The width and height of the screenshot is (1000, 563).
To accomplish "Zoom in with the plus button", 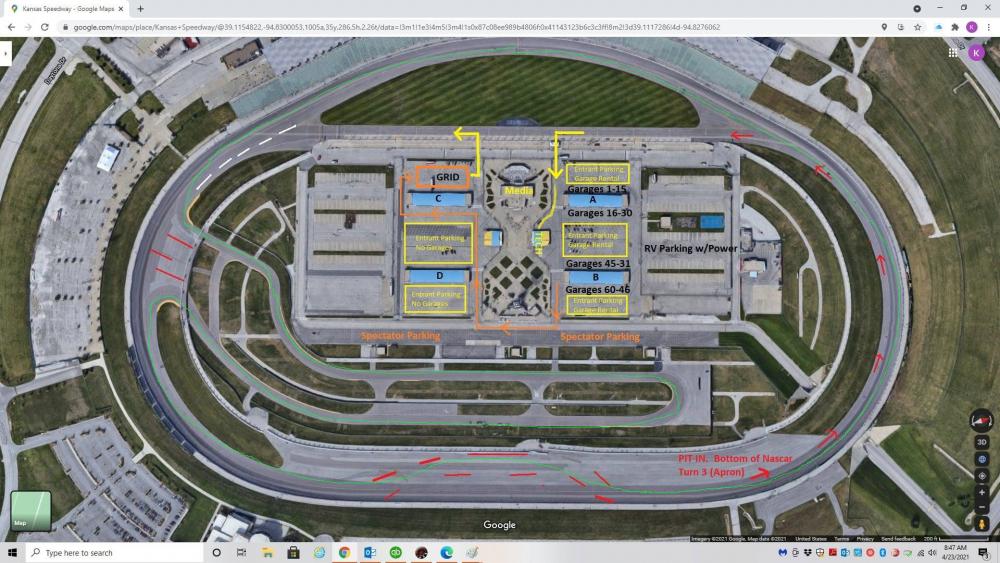I will point(982,492).
